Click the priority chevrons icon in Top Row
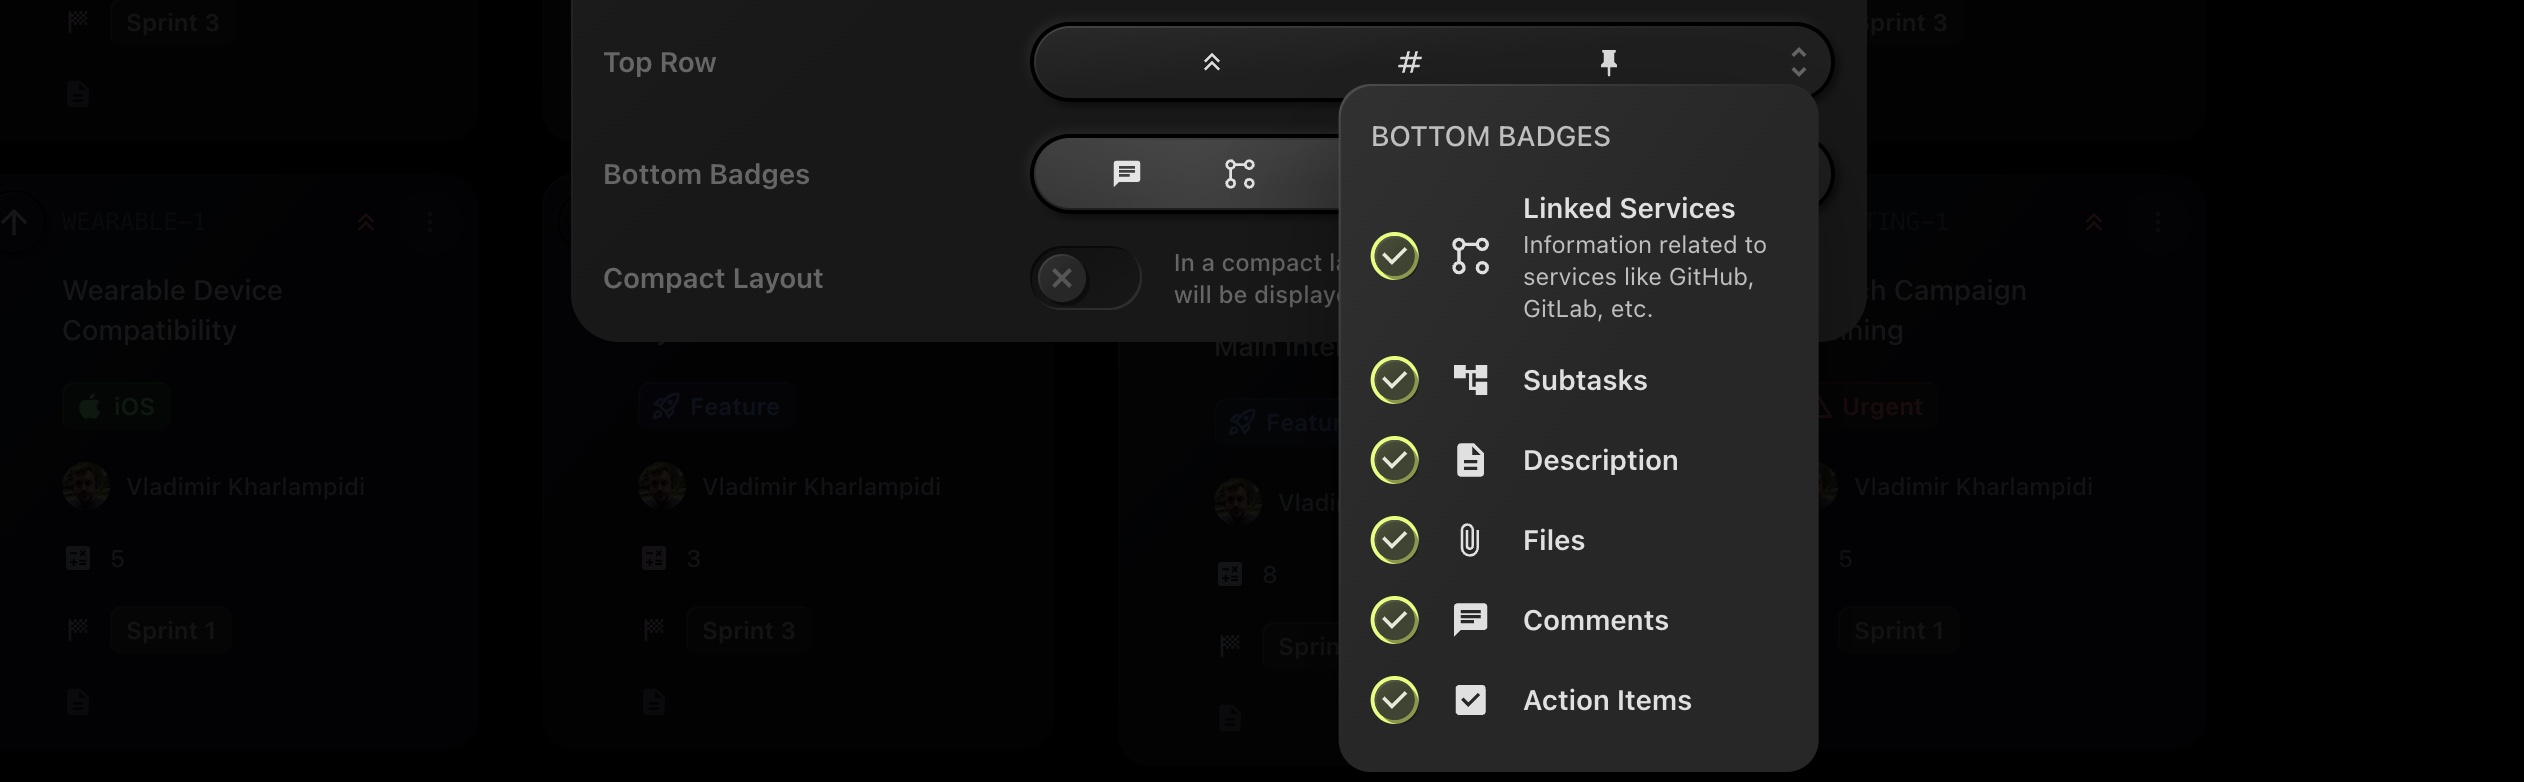Screen dimensions: 2524x782 click(1211, 62)
